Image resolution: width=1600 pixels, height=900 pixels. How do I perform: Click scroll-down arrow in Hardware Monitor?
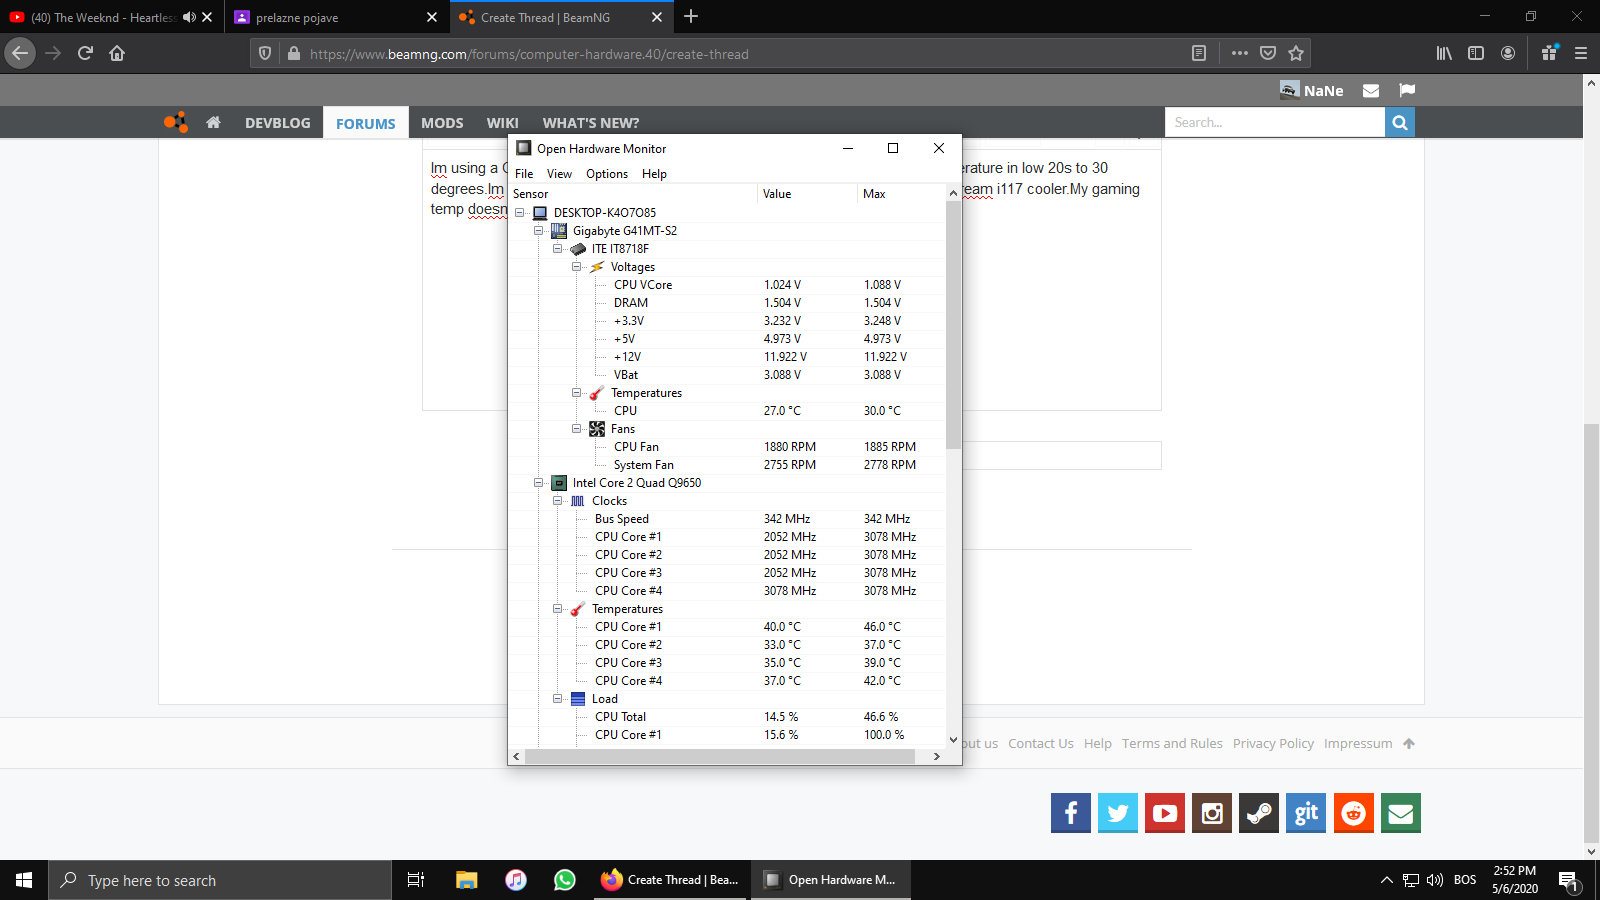[953, 740]
